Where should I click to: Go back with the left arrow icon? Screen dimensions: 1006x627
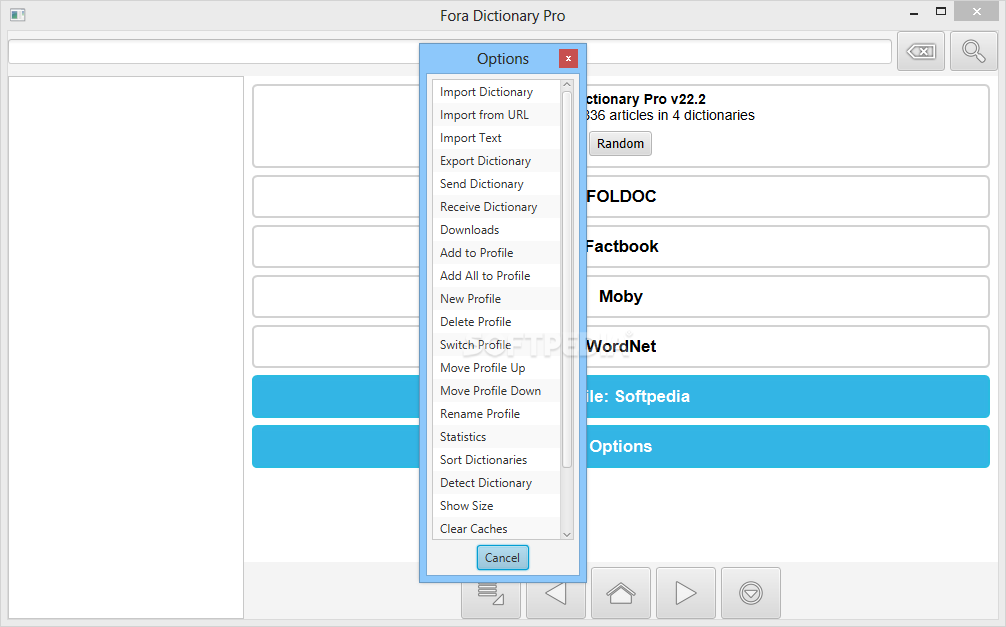tap(556, 594)
